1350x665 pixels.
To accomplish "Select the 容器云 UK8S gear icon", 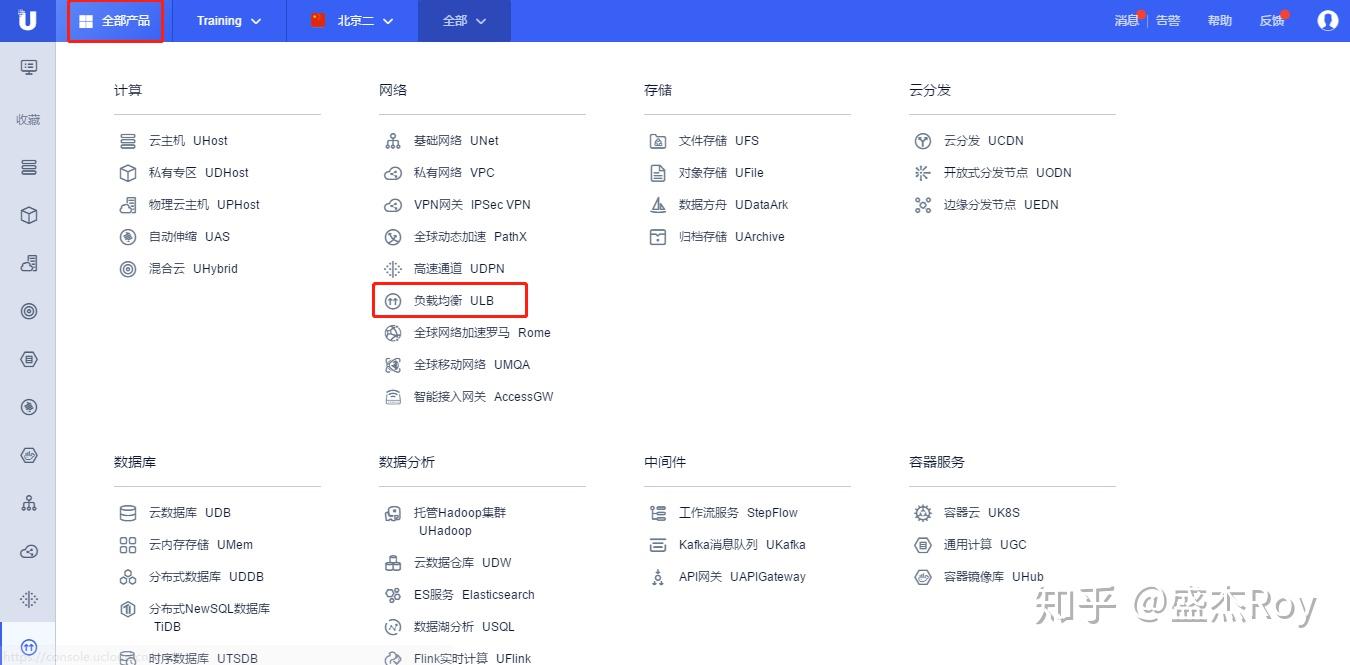I will [x=922, y=512].
